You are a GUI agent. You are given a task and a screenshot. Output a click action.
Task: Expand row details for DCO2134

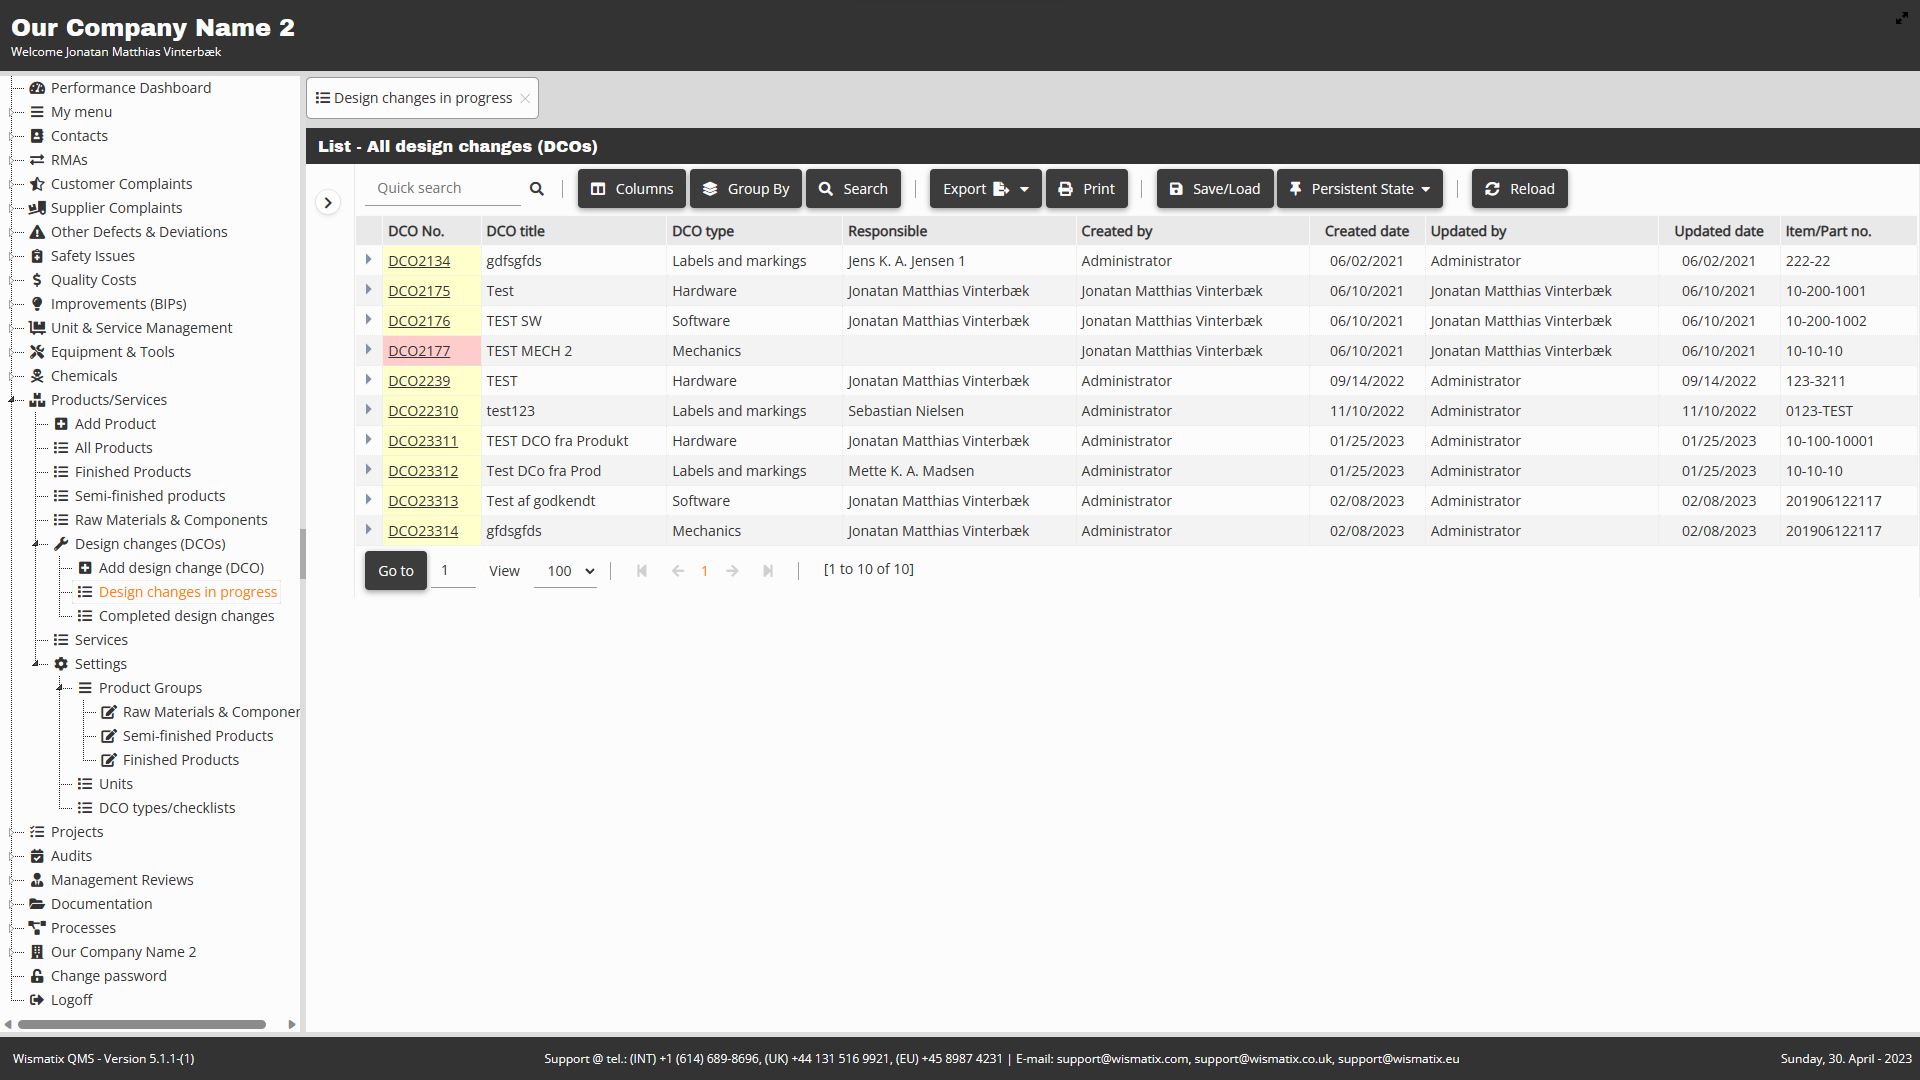(x=368, y=260)
